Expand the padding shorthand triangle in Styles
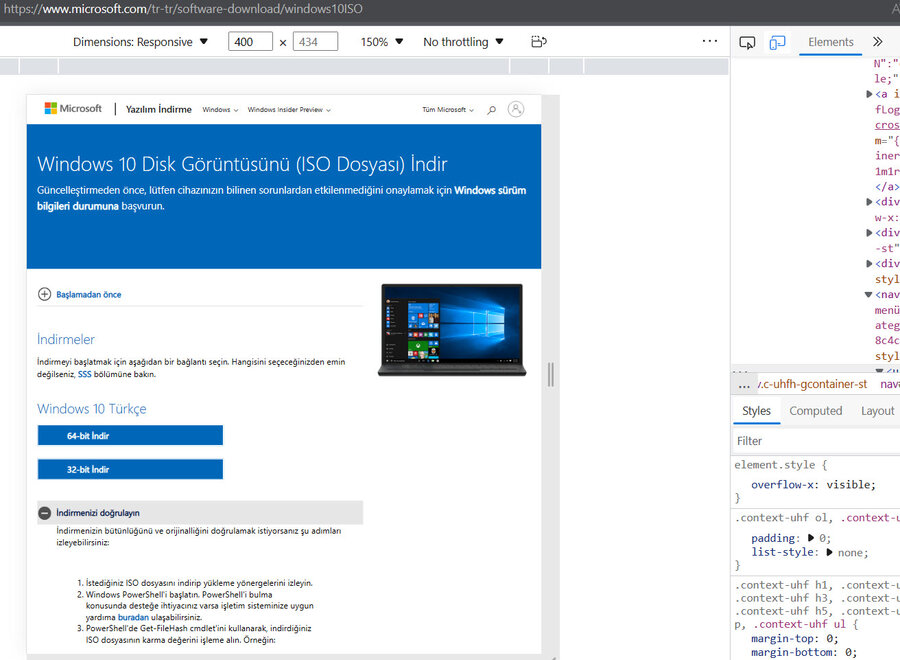The width and height of the screenshot is (900, 660). [x=810, y=538]
